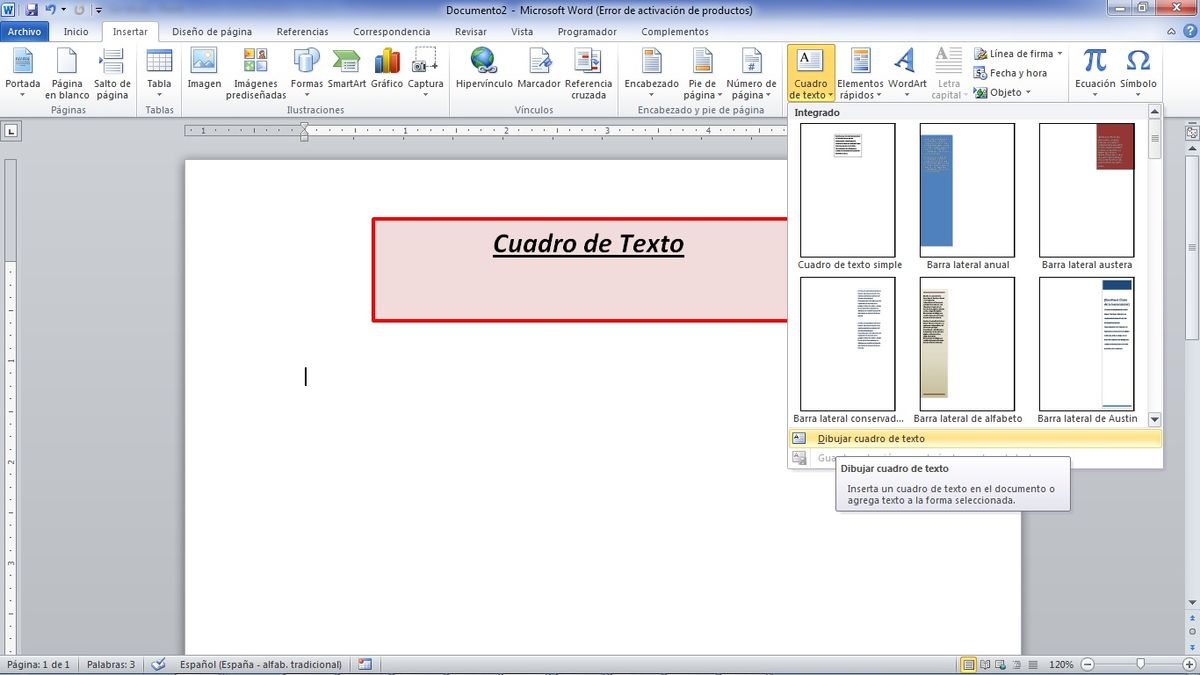This screenshot has width=1200, height=675.
Task: Pick the Cuadro de texto simple thumbnail
Action: (848, 191)
